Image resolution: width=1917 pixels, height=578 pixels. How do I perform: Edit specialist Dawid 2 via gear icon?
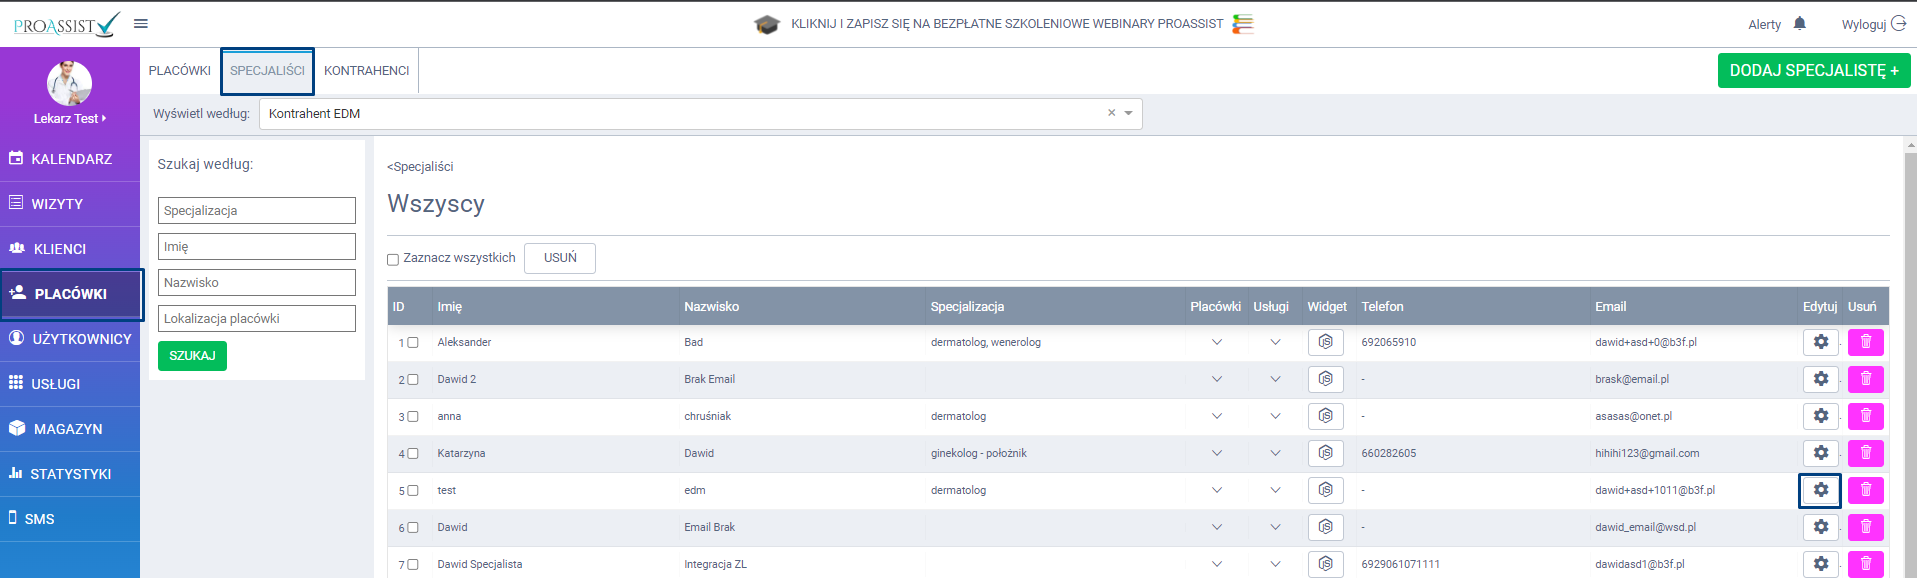tap(1821, 379)
